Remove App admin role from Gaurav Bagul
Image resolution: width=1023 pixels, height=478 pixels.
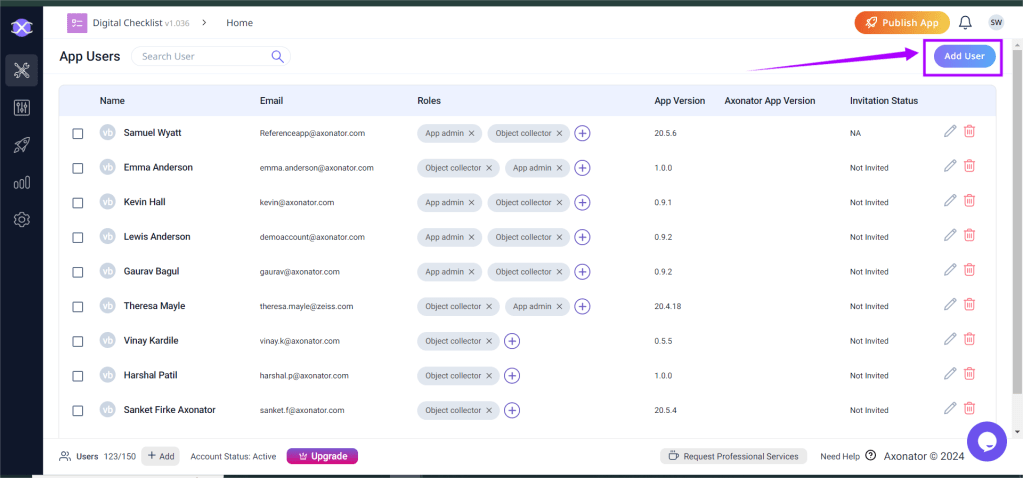pos(472,272)
